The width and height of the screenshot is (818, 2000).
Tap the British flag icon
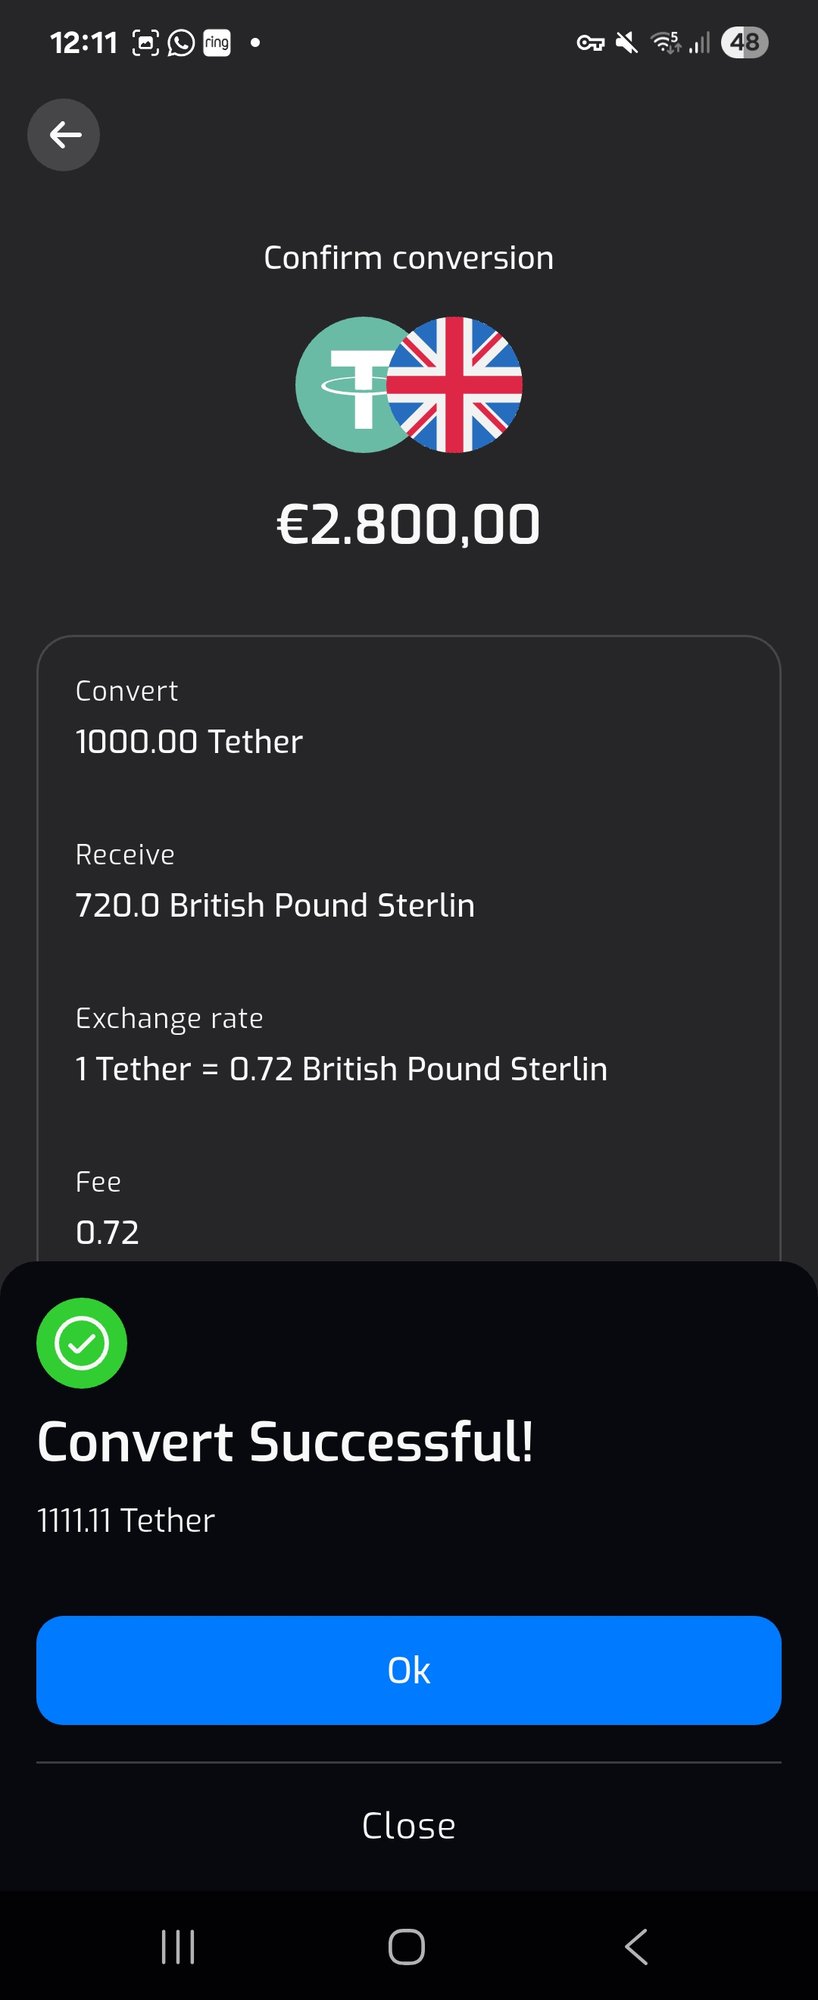pyautogui.click(x=455, y=385)
